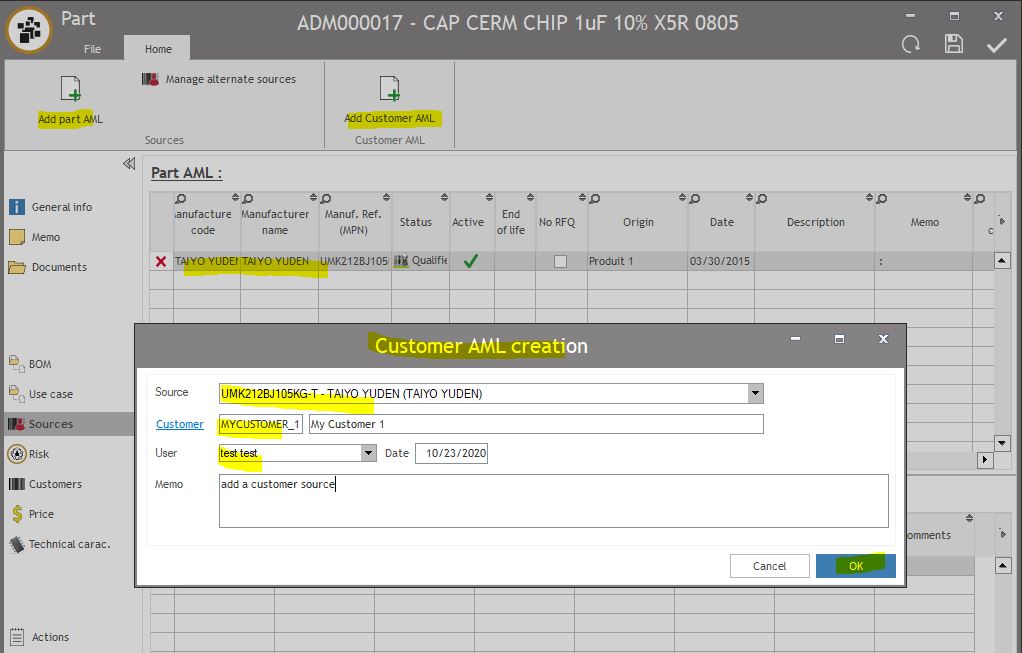
Task: Toggle the No RFQ checkbox
Action: click(560, 261)
